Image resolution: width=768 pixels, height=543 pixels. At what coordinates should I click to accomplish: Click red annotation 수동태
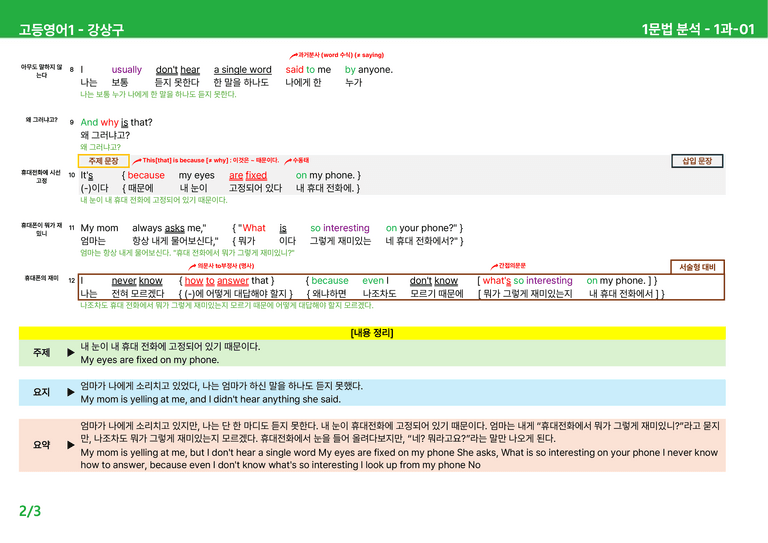pos(300,160)
